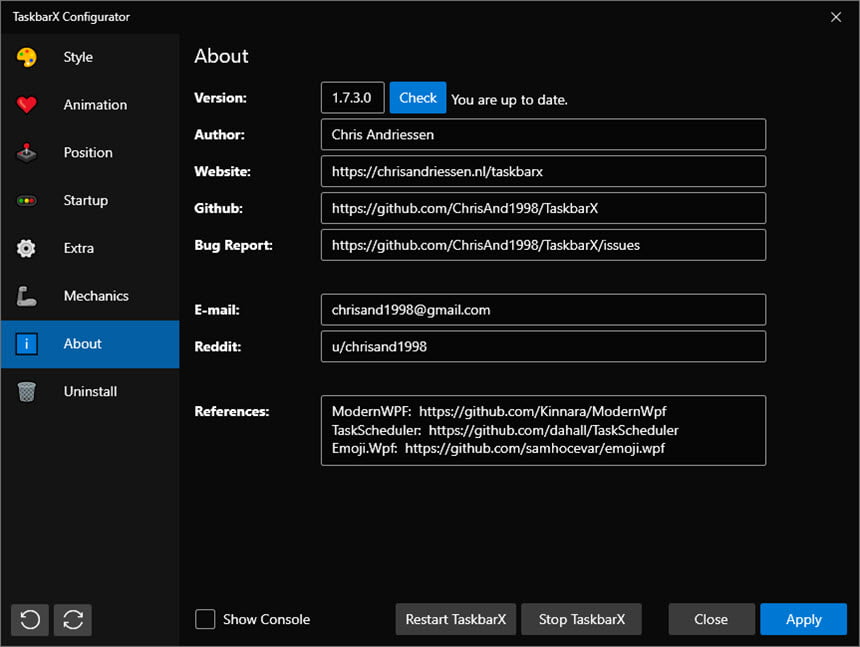Click the version field showing 1.7.3.0
The width and height of the screenshot is (860, 647).
[353, 98]
